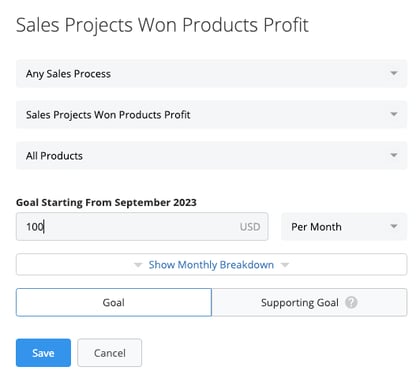Click left triangle beside Show Monthly Breakdown
420x382 pixels.
[138, 265]
